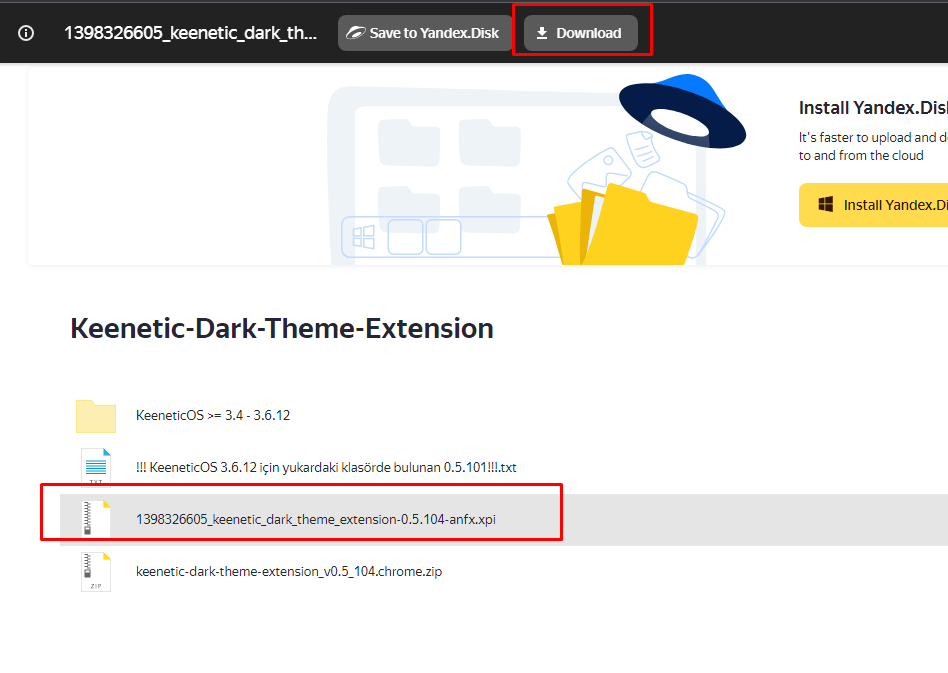Select the TXT file icon
948x673 pixels.
96,467
